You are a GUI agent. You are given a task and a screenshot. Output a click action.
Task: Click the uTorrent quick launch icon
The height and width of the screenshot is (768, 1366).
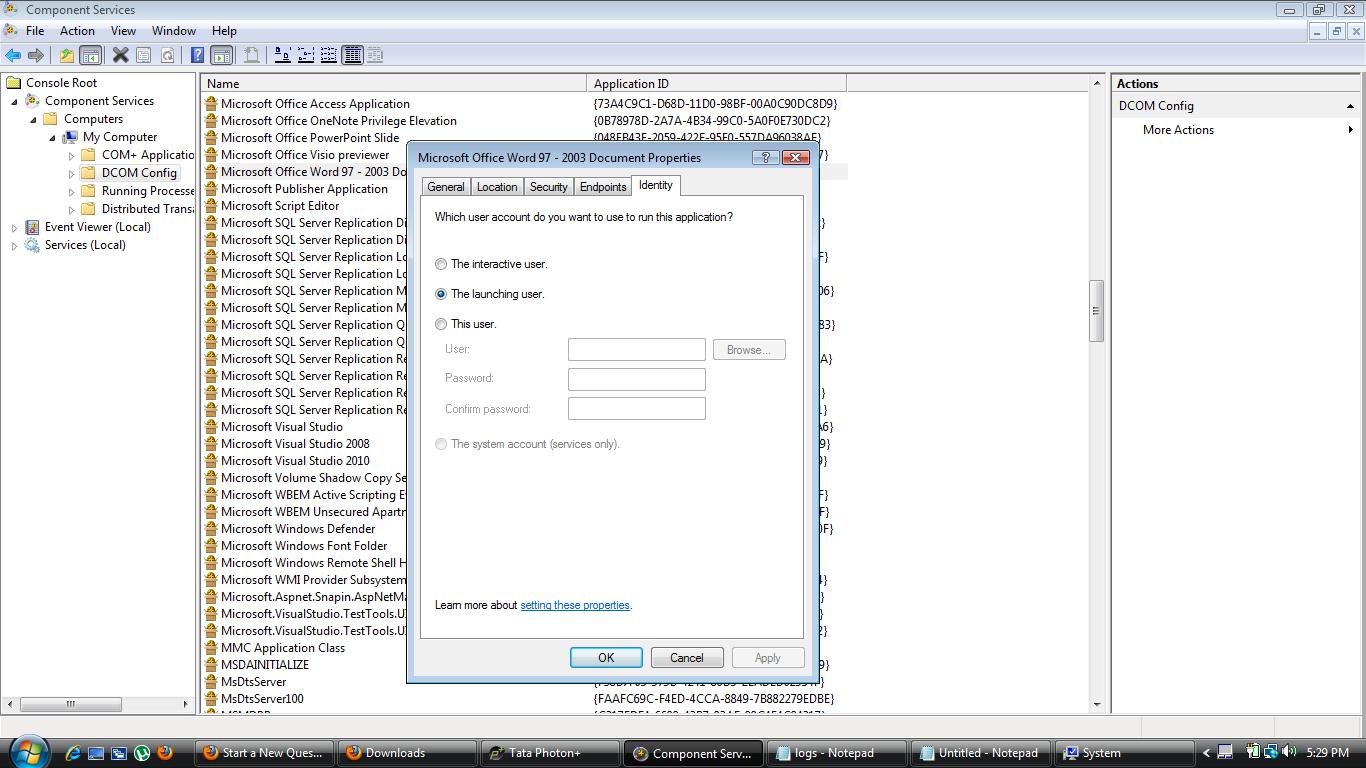pyautogui.click(x=142, y=753)
